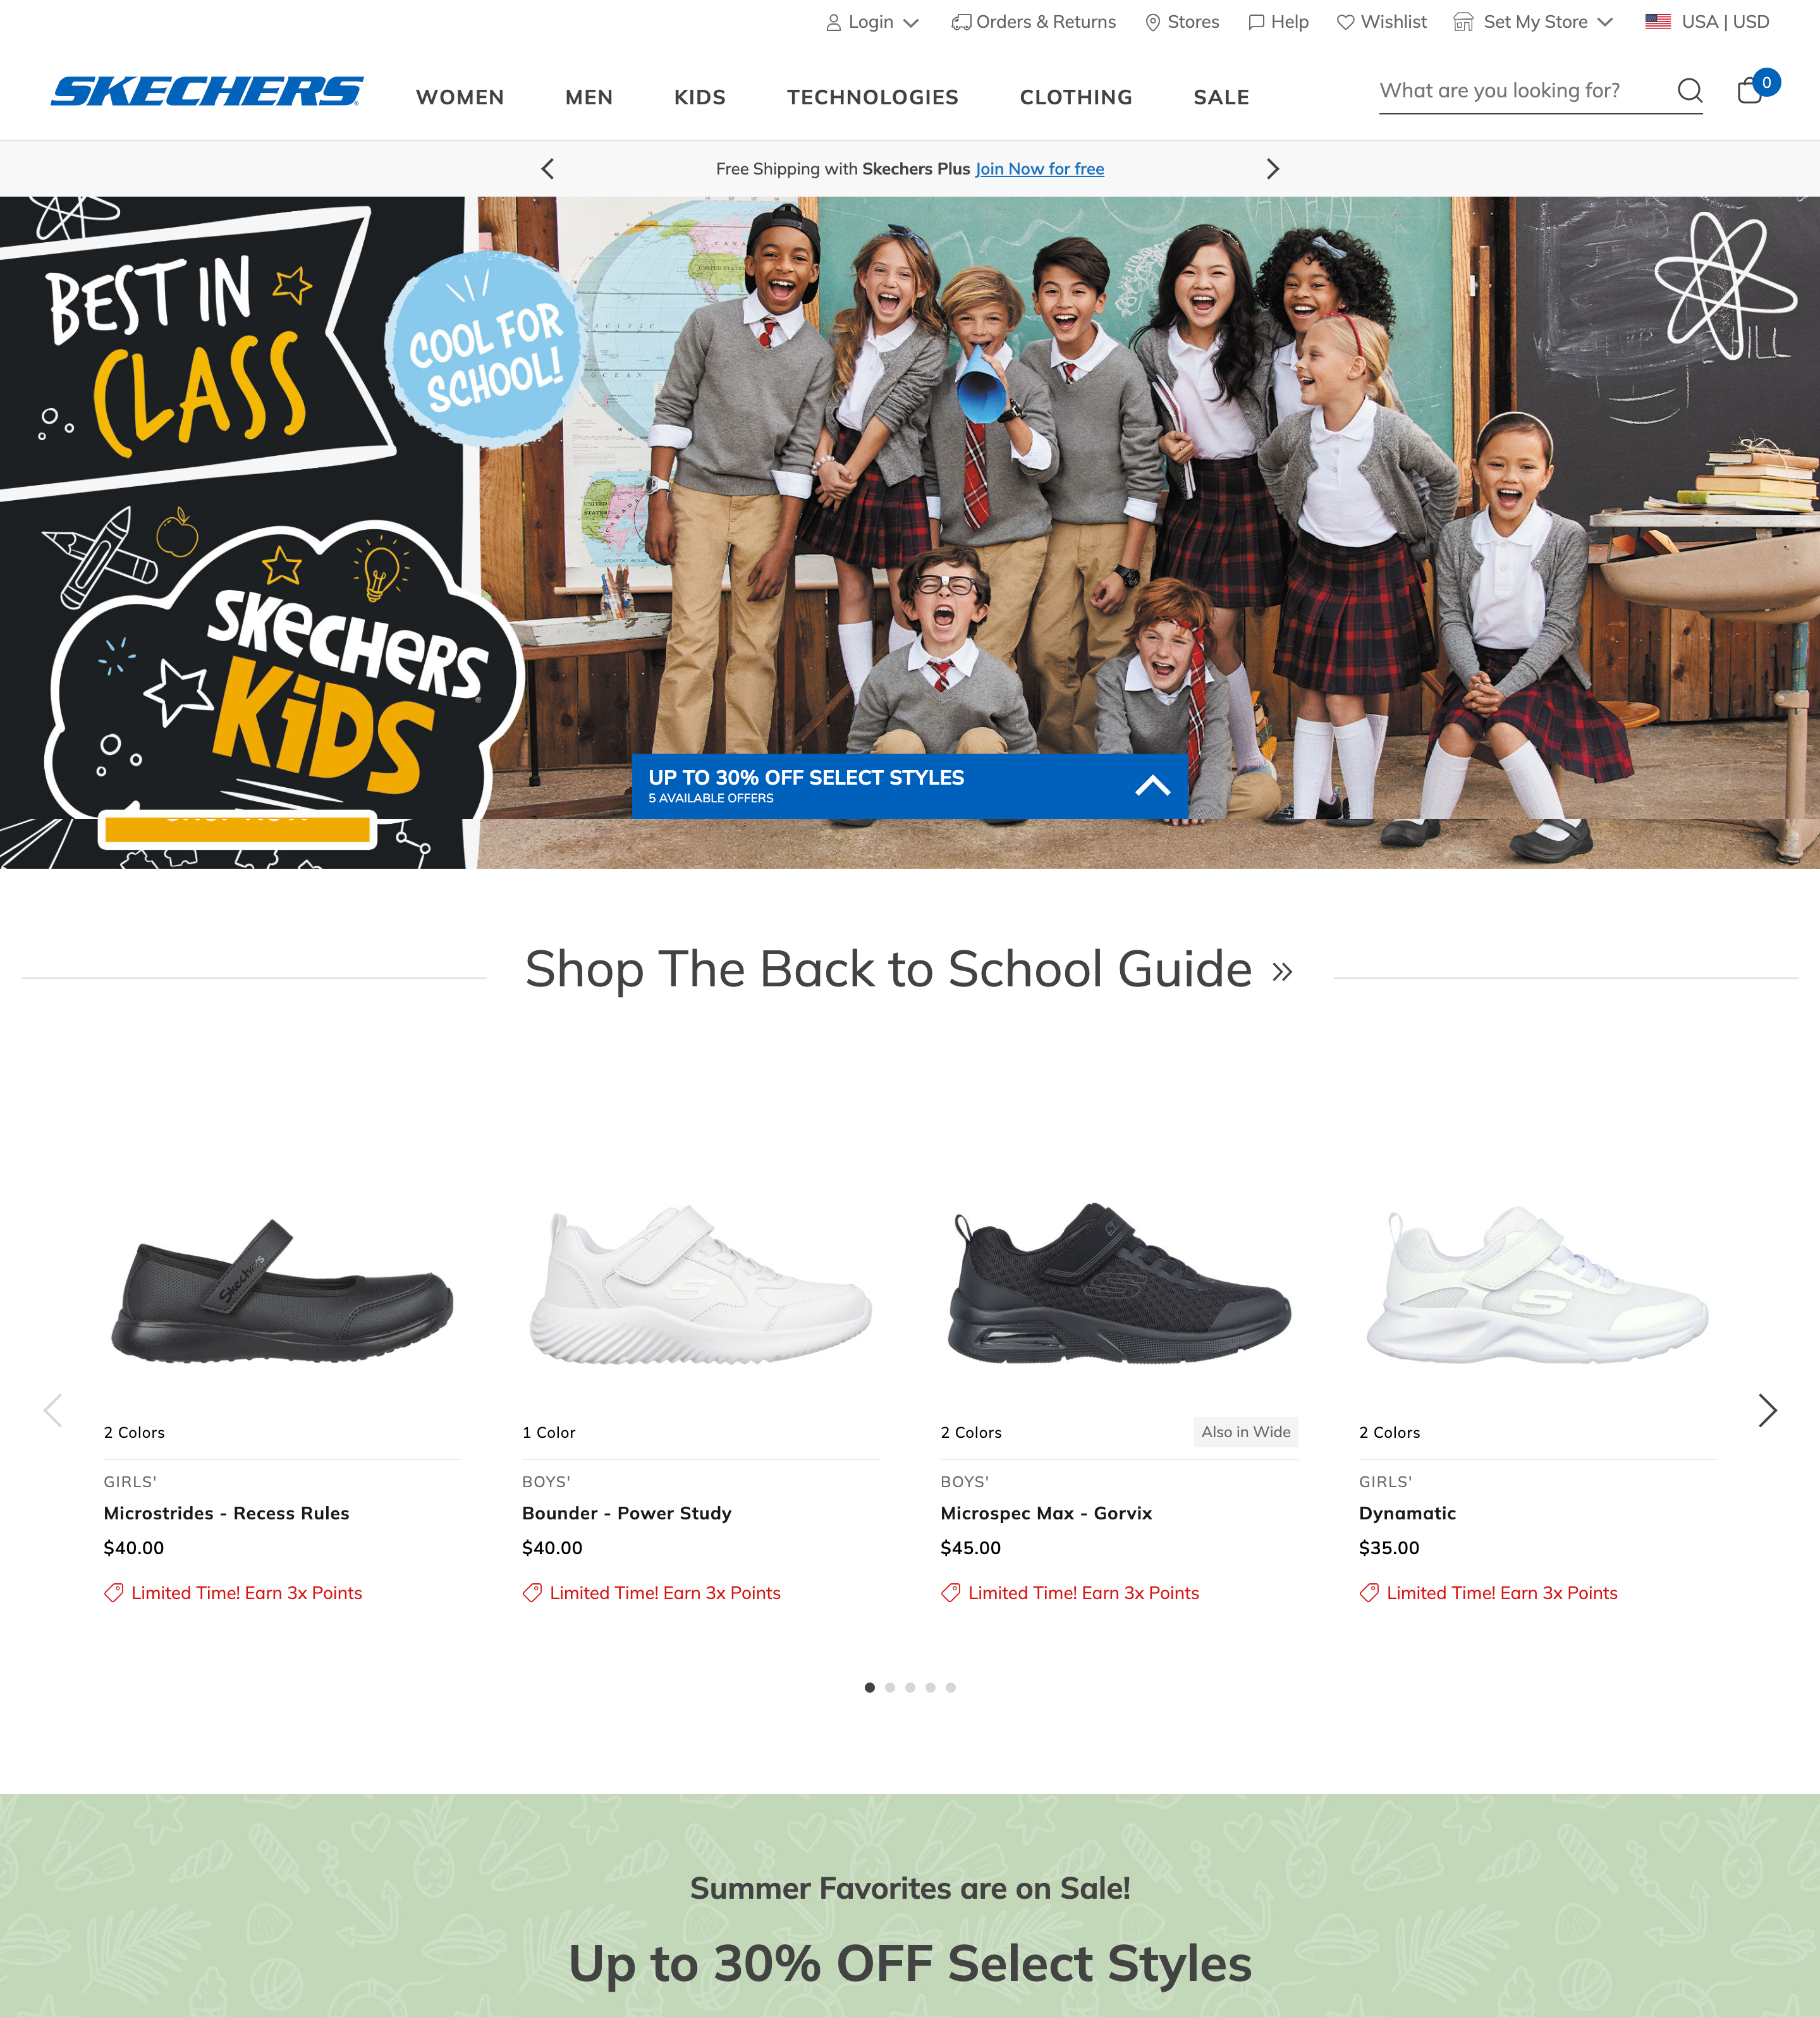Open Shop The Back to School Guide

pyautogui.click(x=909, y=969)
